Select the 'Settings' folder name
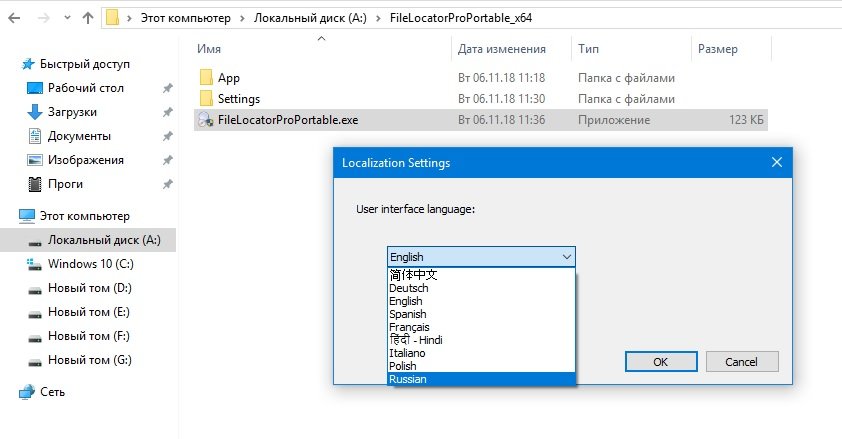 pyautogui.click(x=238, y=99)
